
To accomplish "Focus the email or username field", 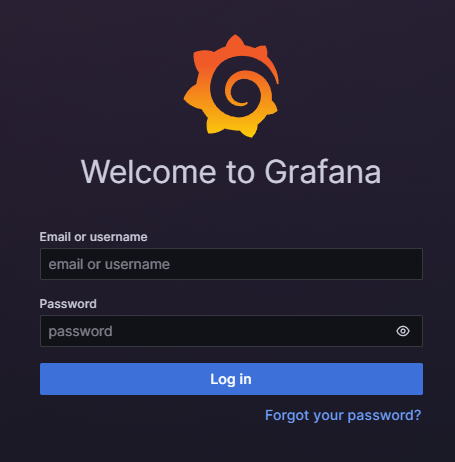I will (x=231, y=264).
